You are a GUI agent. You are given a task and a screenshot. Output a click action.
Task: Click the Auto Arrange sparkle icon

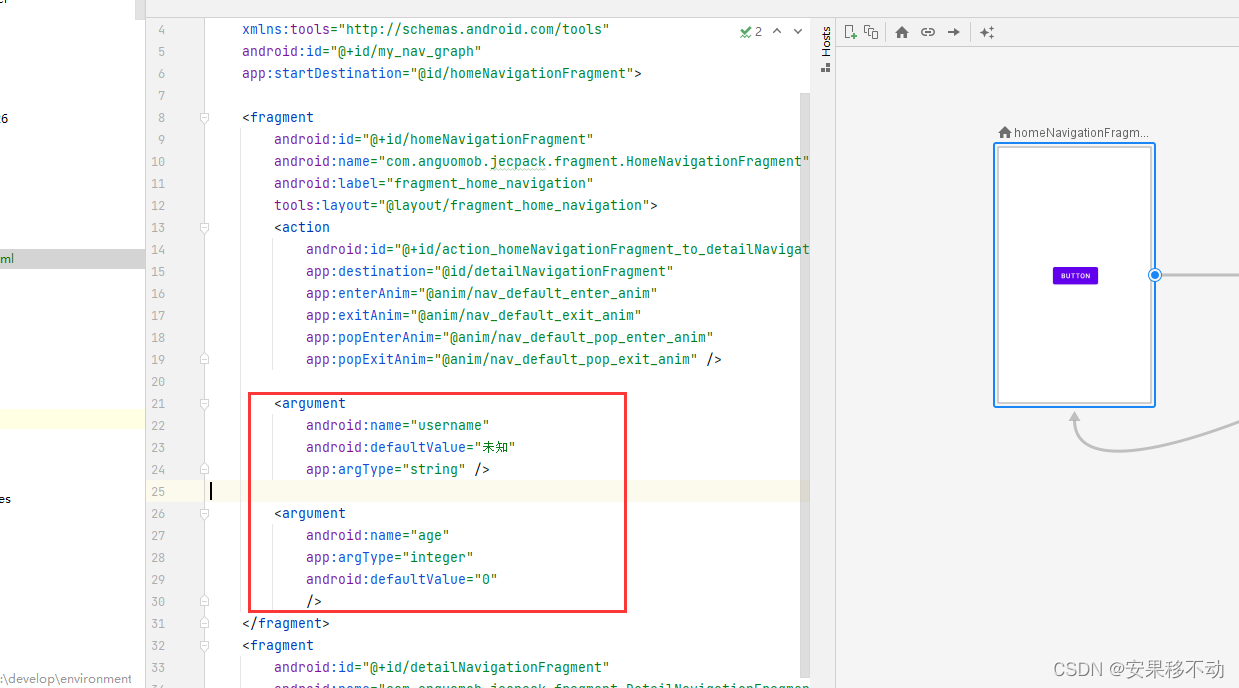point(987,32)
